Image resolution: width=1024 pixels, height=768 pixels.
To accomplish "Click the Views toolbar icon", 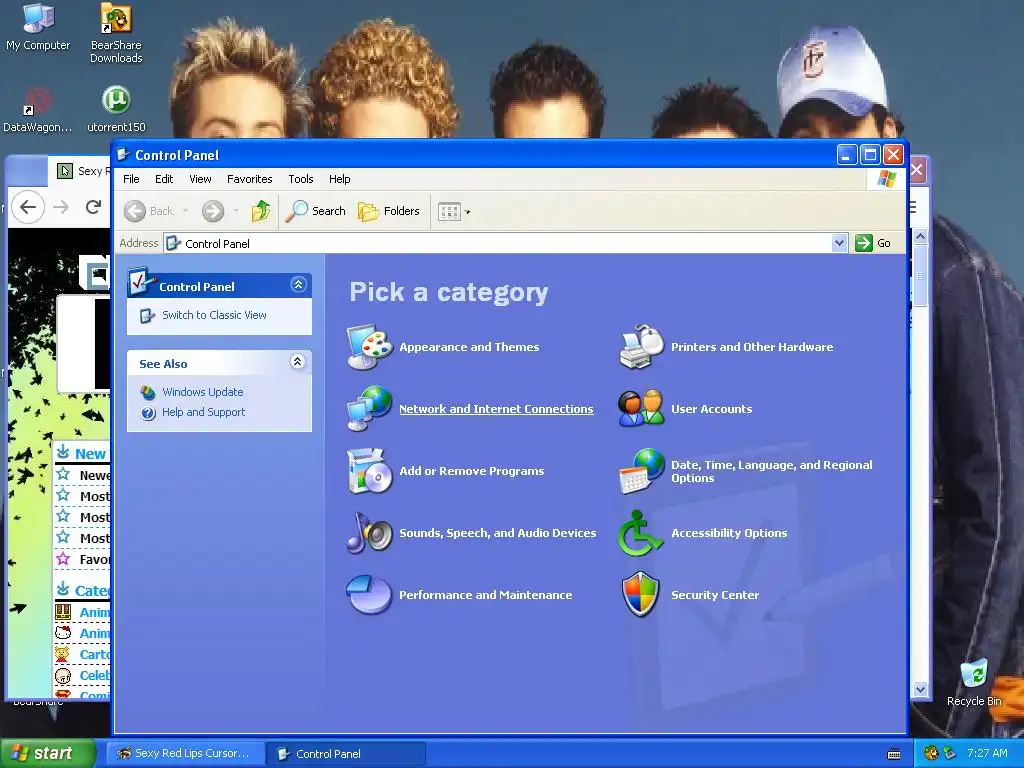I will [449, 212].
